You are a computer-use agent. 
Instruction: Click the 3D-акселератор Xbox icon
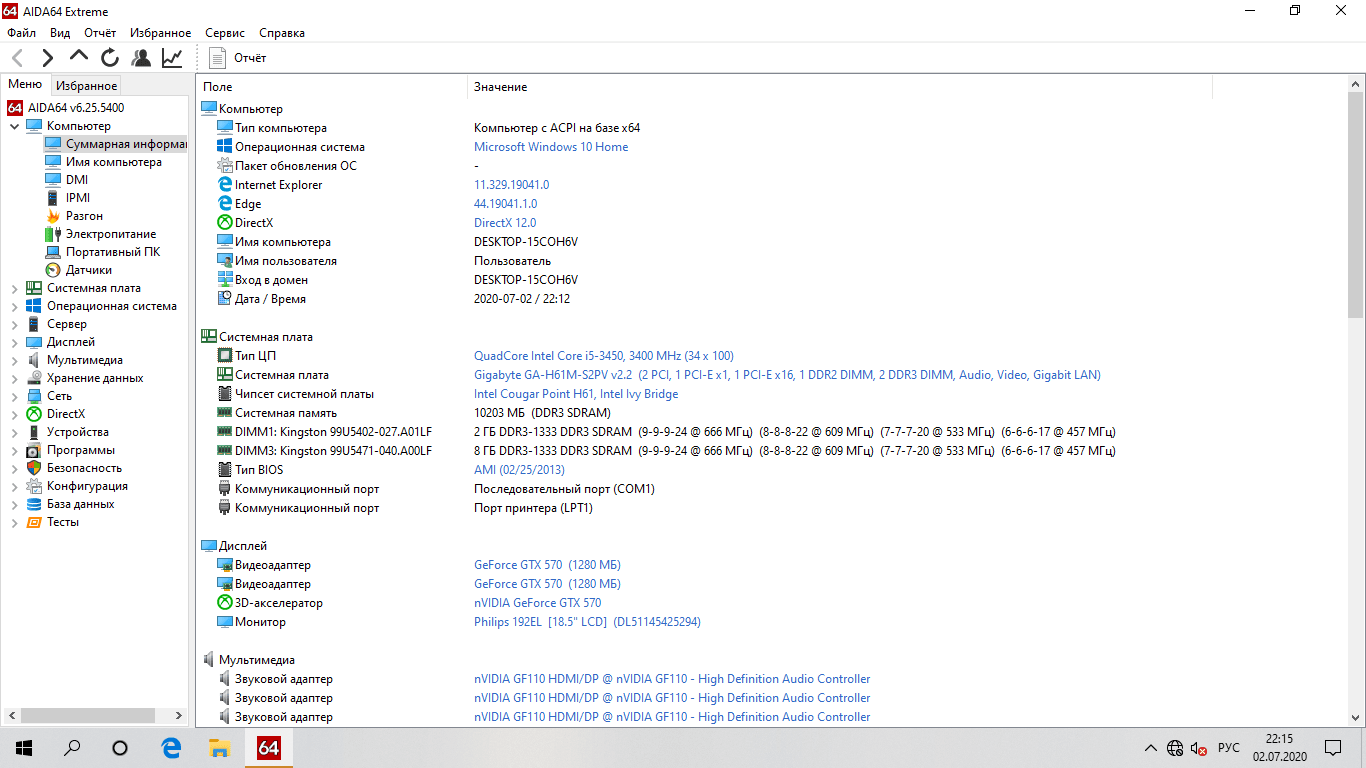click(x=225, y=603)
